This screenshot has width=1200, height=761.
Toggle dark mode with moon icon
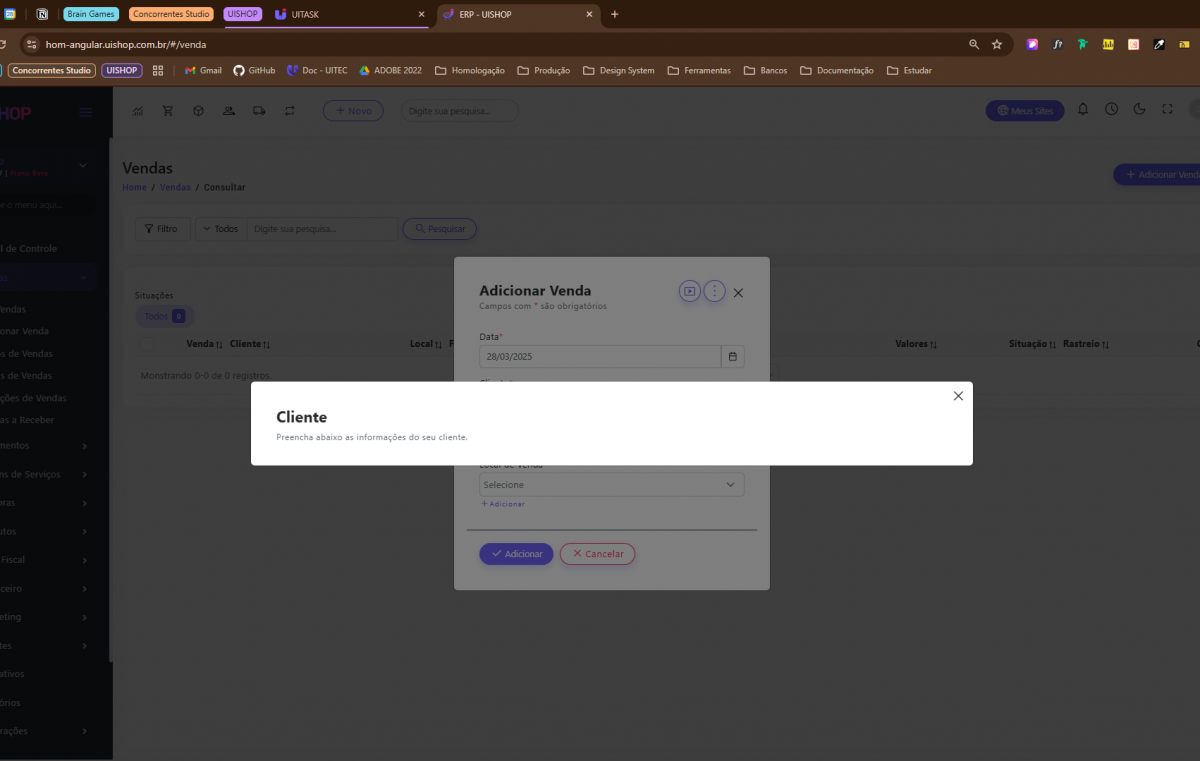click(1139, 110)
